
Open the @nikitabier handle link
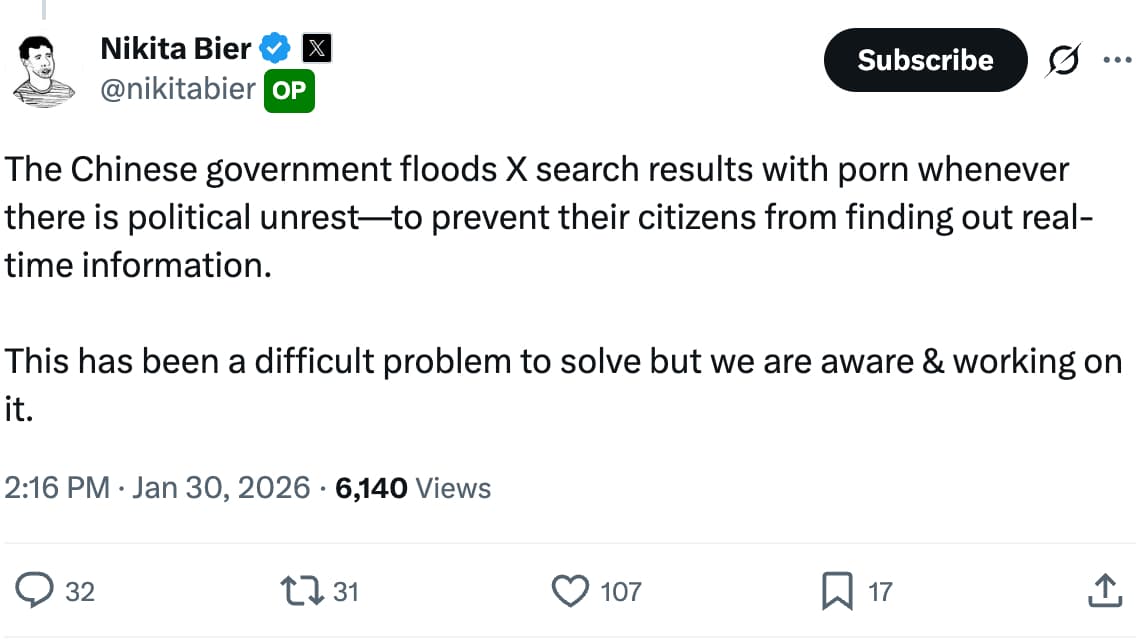click(x=178, y=90)
